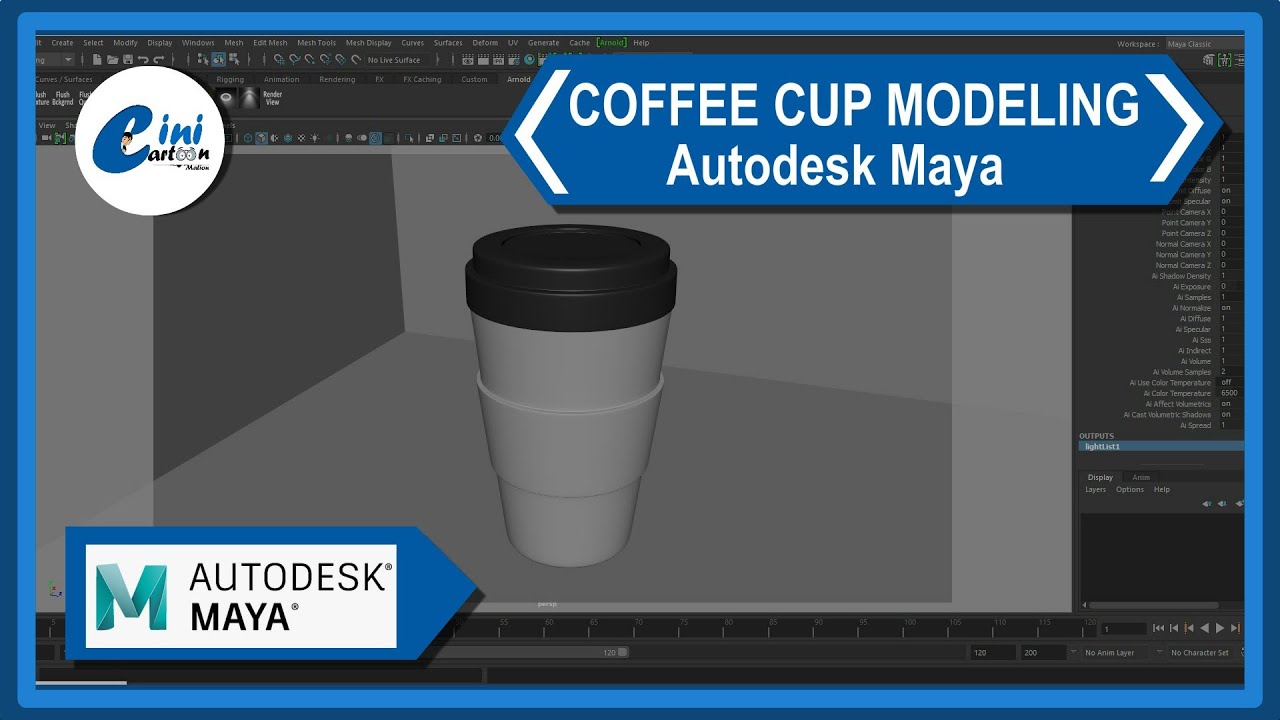Image resolution: width=1280 pixels, height=720 pixels.
Task: Open the Render View window icon
Action: (x=468, y=60)
